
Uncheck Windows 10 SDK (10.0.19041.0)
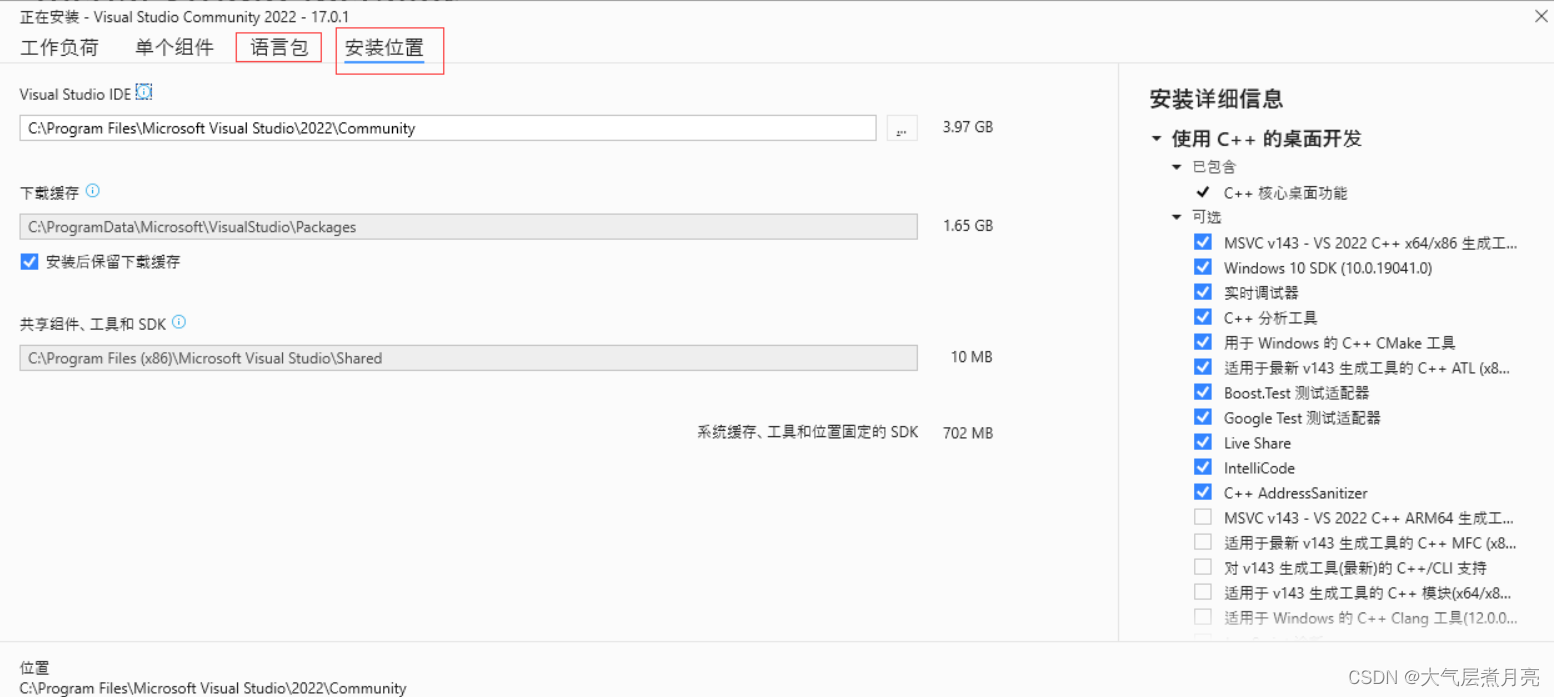(1203, 267)
